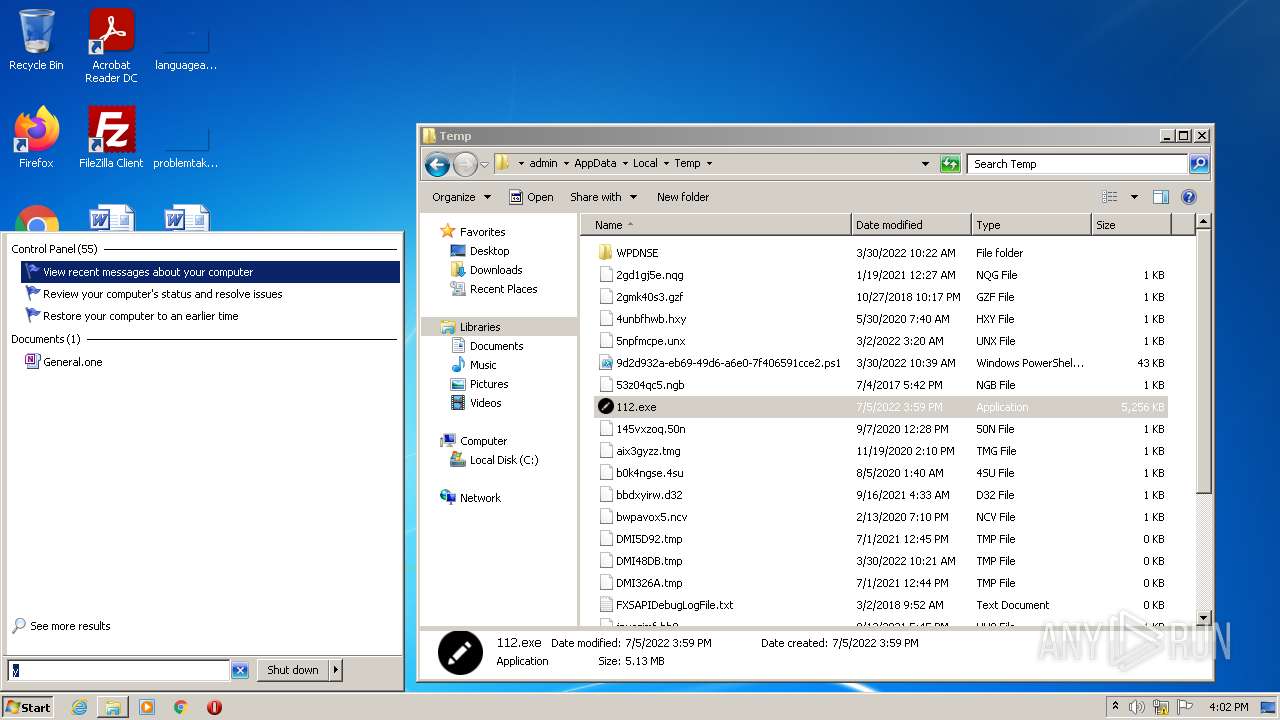This screenshot has width=1280, height=720.
Task: Select the 112.exe application file
Action: point(880,407)
